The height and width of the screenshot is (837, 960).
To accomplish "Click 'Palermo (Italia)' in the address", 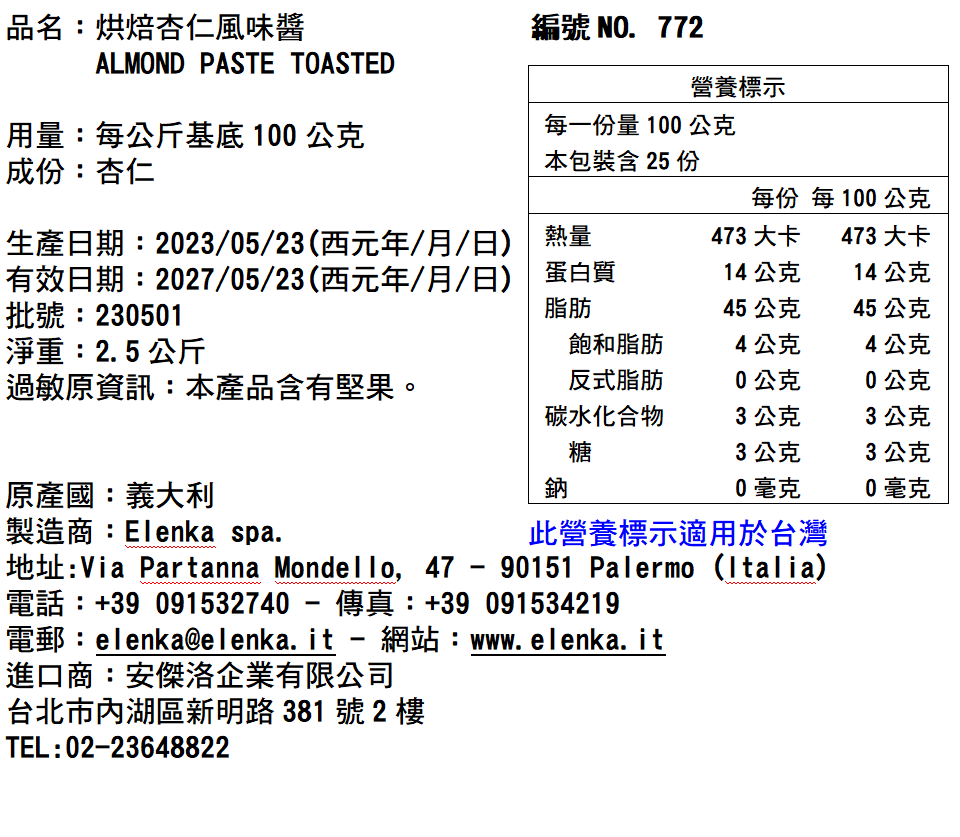I will [708, 568].
